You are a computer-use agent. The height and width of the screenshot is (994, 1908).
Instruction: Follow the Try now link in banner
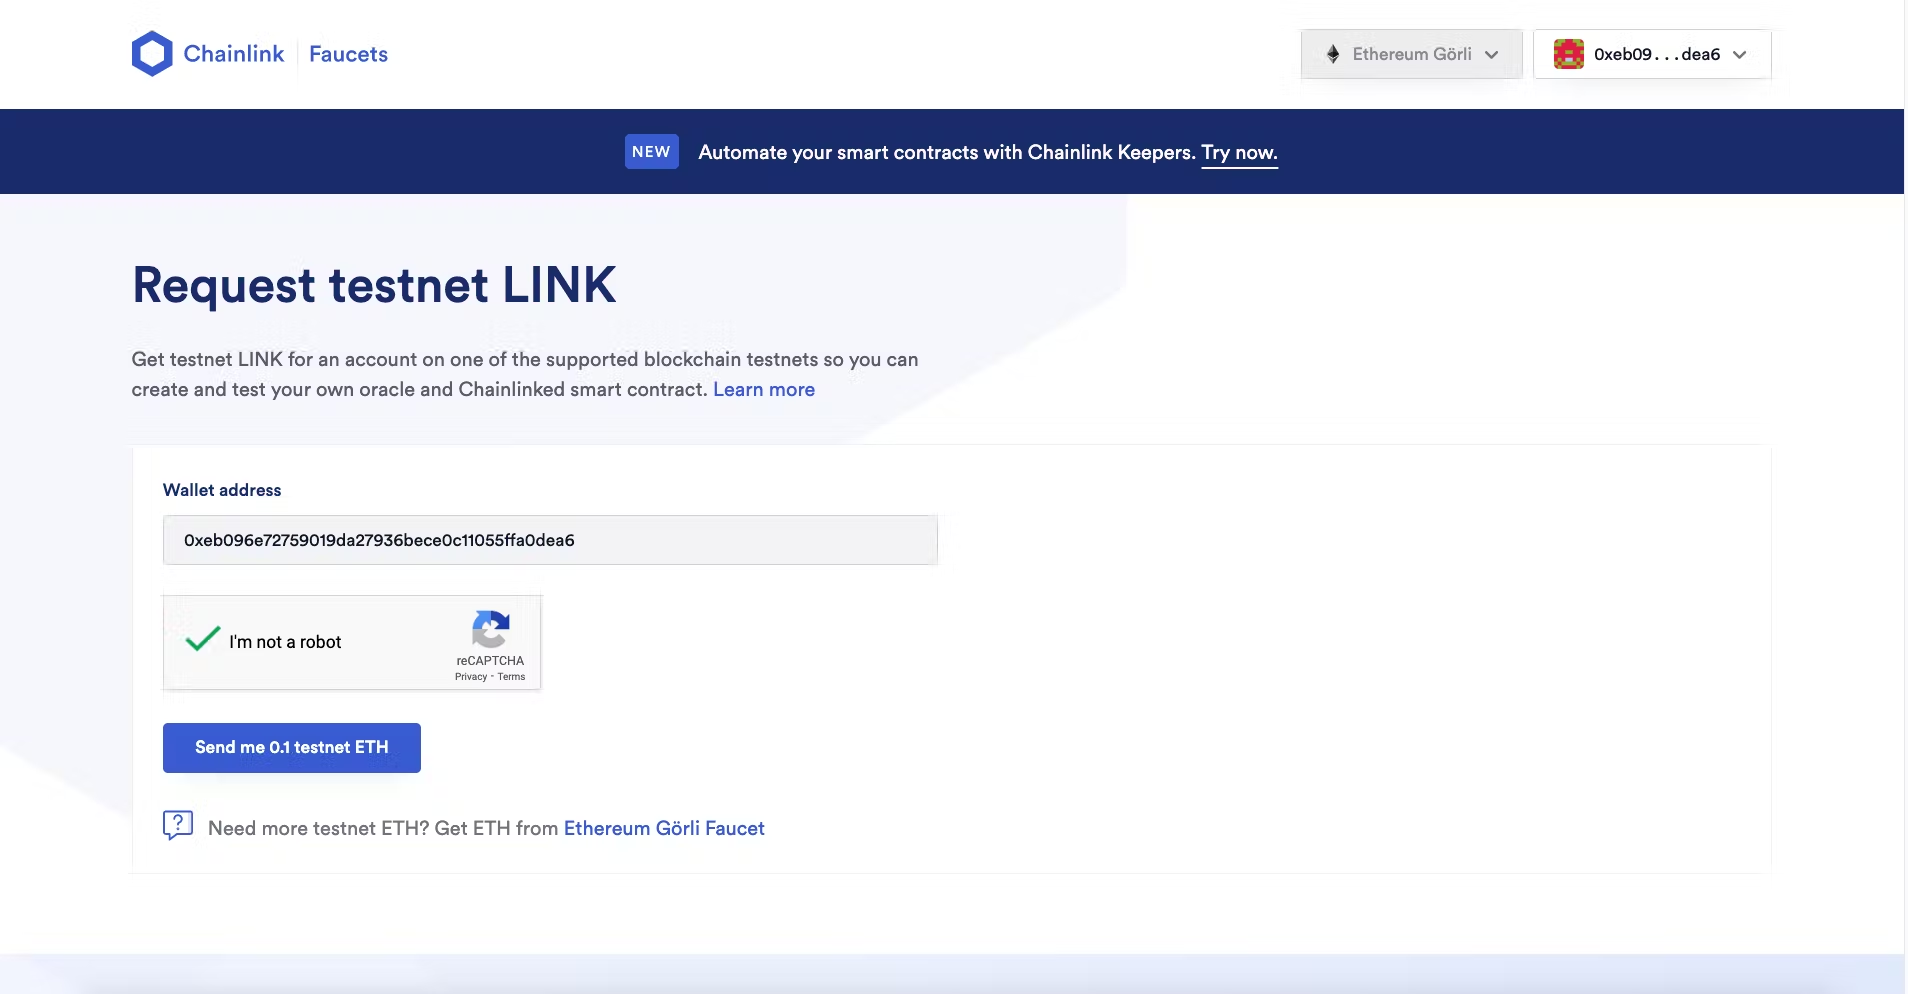pyautogui.click(x=1239, y=153)
